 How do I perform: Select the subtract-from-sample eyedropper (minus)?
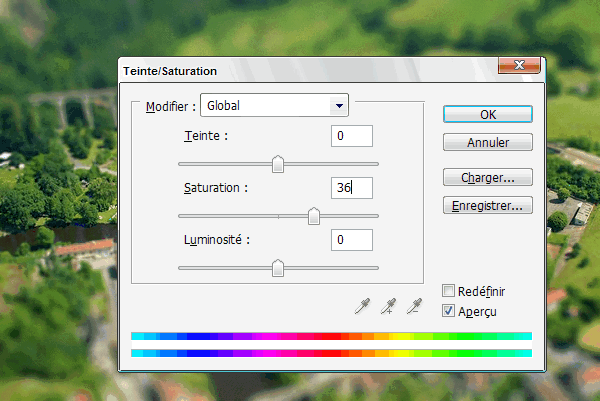tap(414, 306)
